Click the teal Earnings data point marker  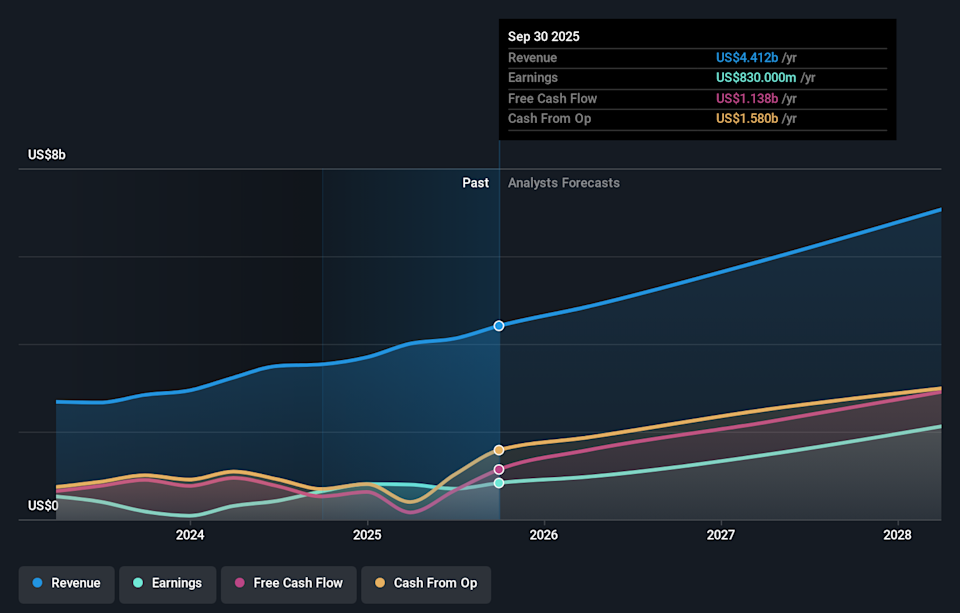pyautogui.click(x=499, y=483)
